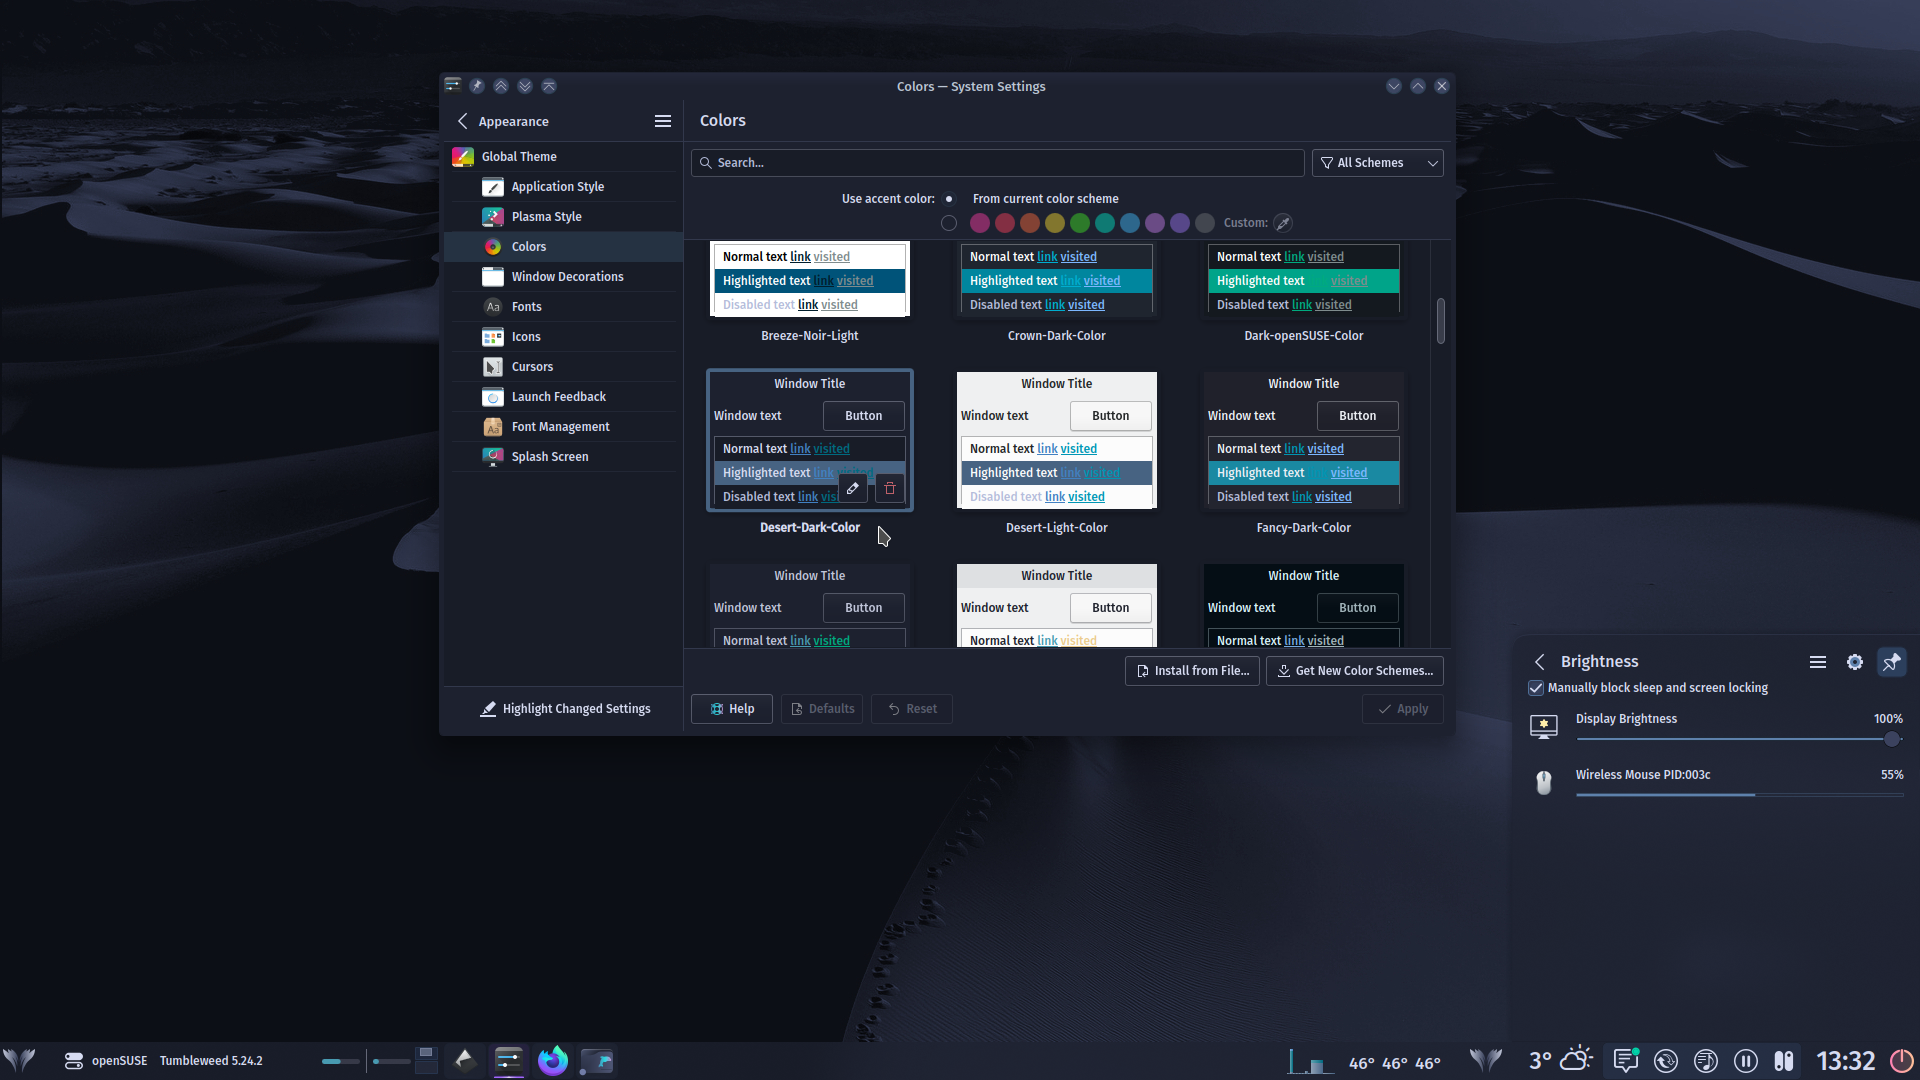Click Highlight Changed Settings

(x=565, y=709)
